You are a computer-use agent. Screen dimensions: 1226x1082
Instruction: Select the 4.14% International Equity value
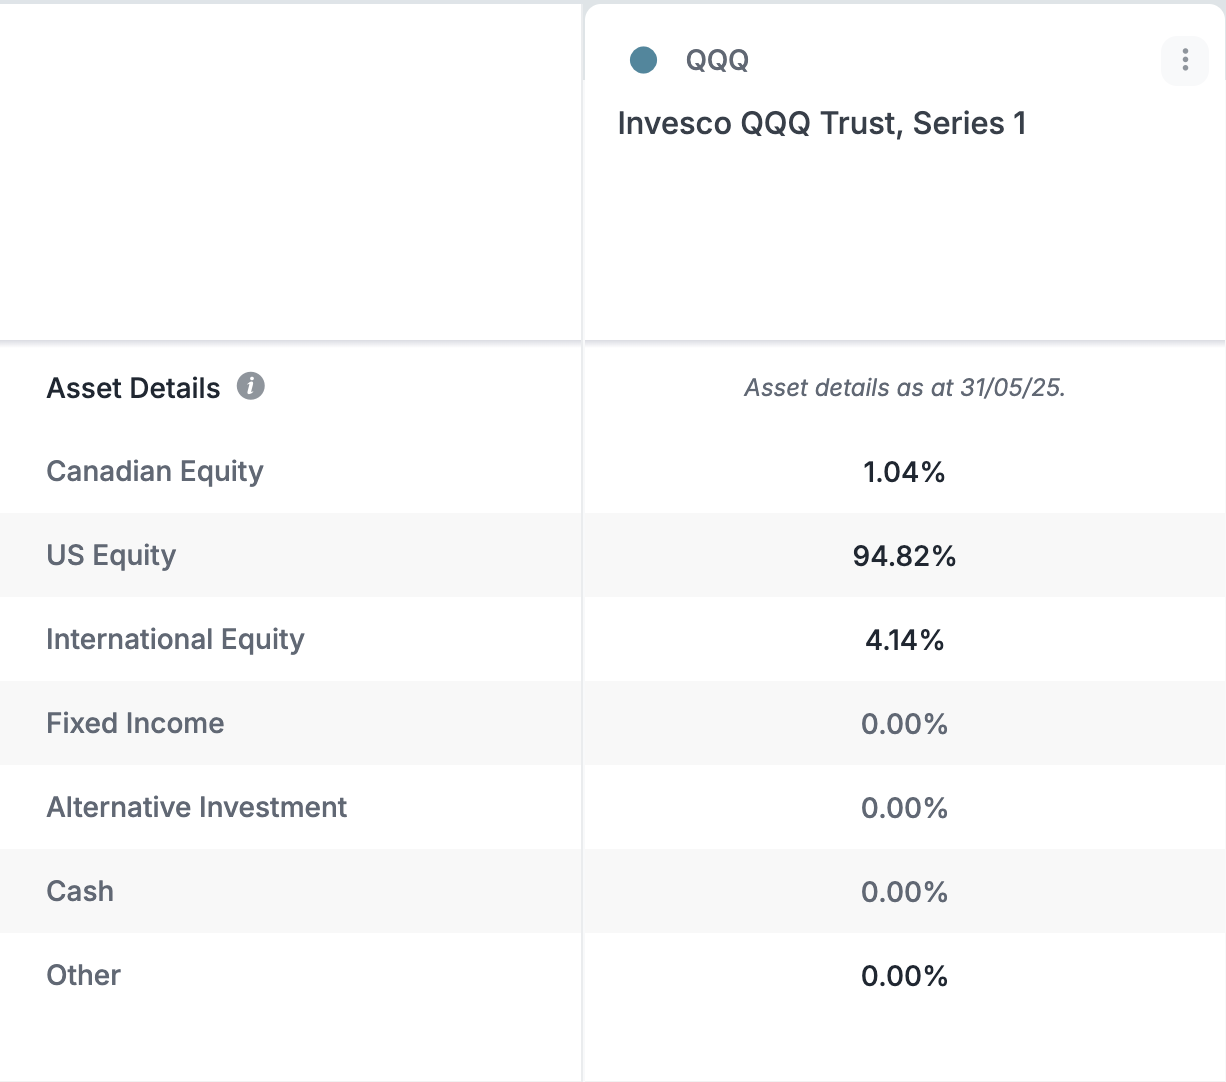pos(905,640)
